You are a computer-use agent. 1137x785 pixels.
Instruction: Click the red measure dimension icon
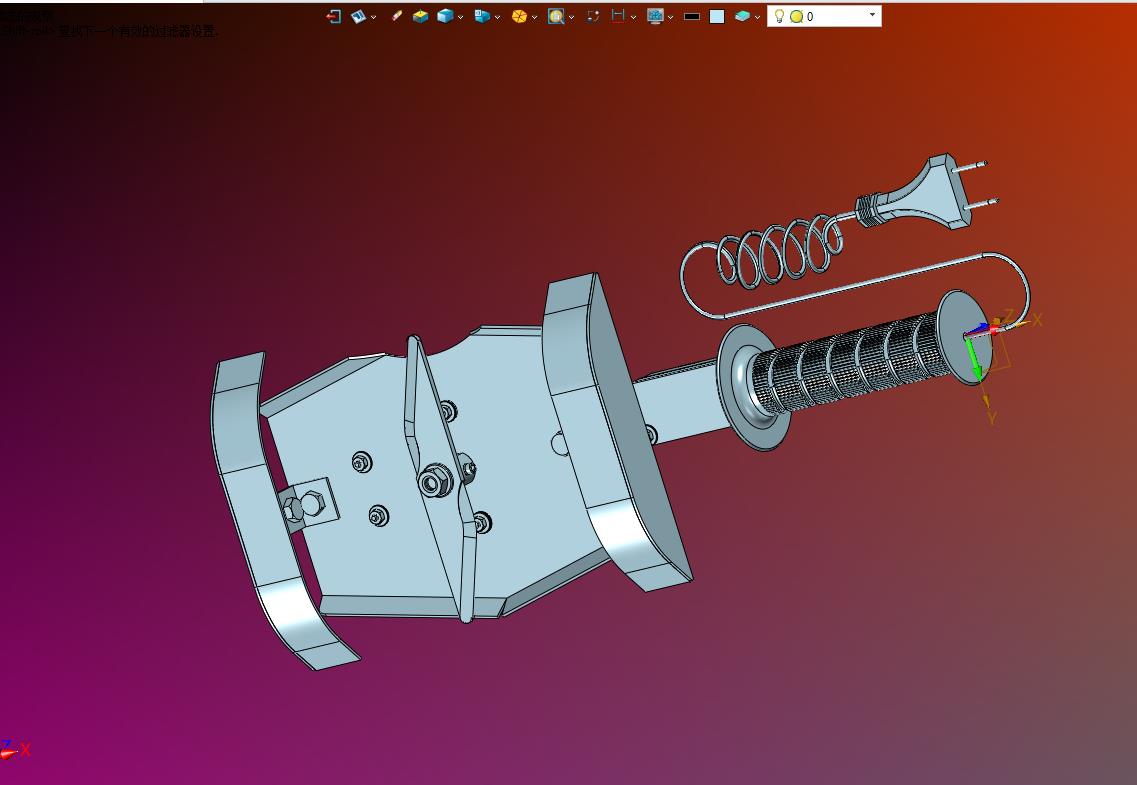[x=618, y=17]
